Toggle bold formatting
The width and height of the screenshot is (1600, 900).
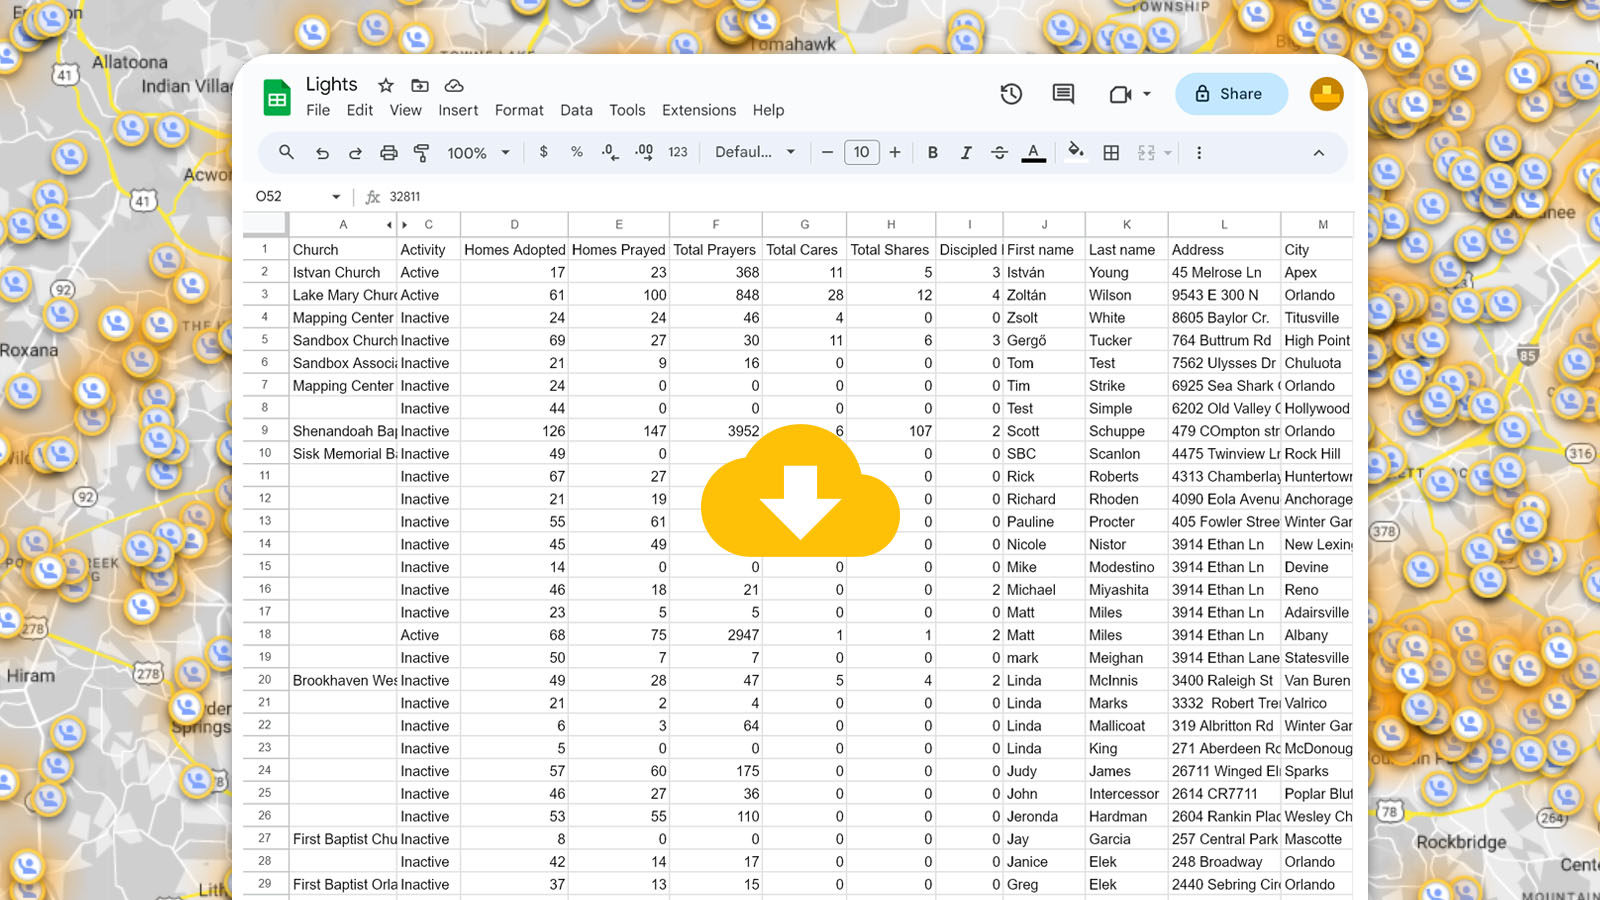click(933, 153)
